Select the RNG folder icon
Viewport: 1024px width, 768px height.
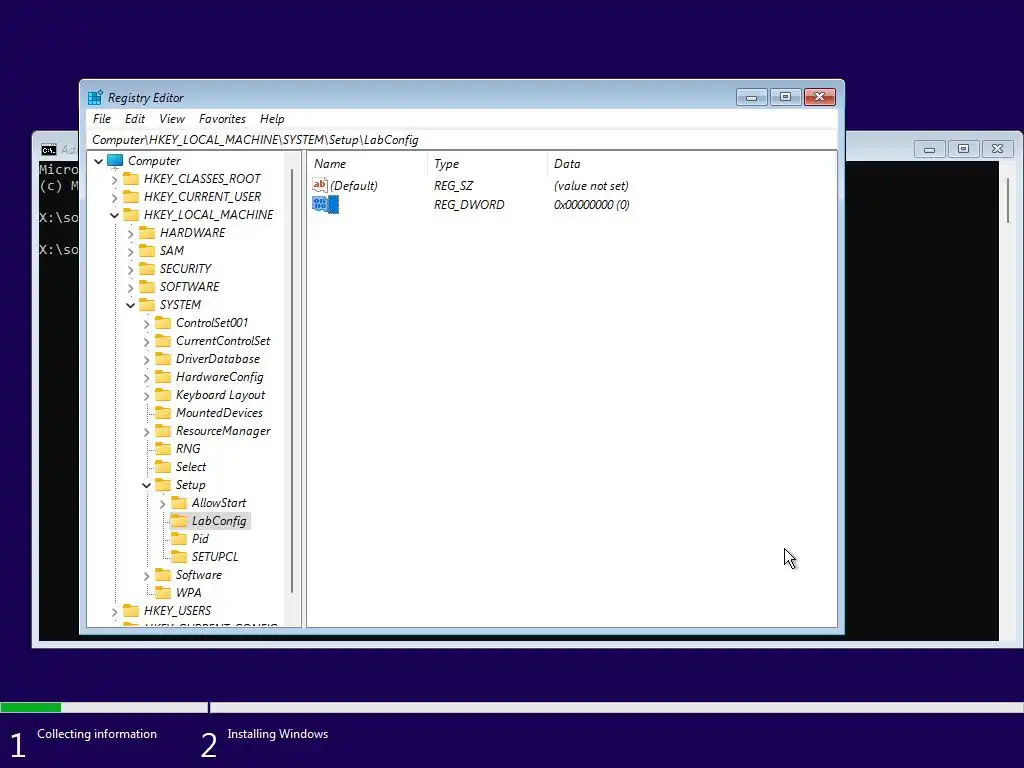(x=163, y=449)
